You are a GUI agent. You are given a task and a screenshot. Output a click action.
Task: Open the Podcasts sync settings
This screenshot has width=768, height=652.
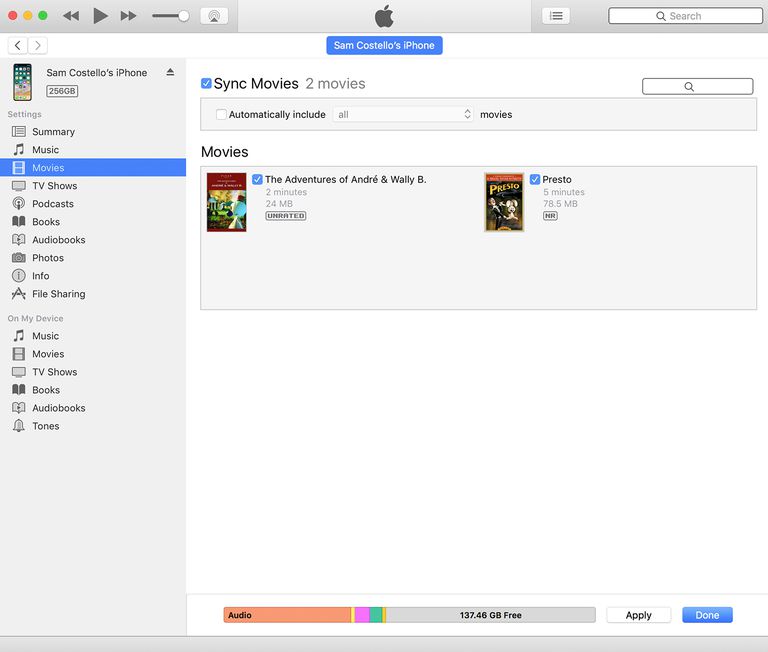pos(93,204)
